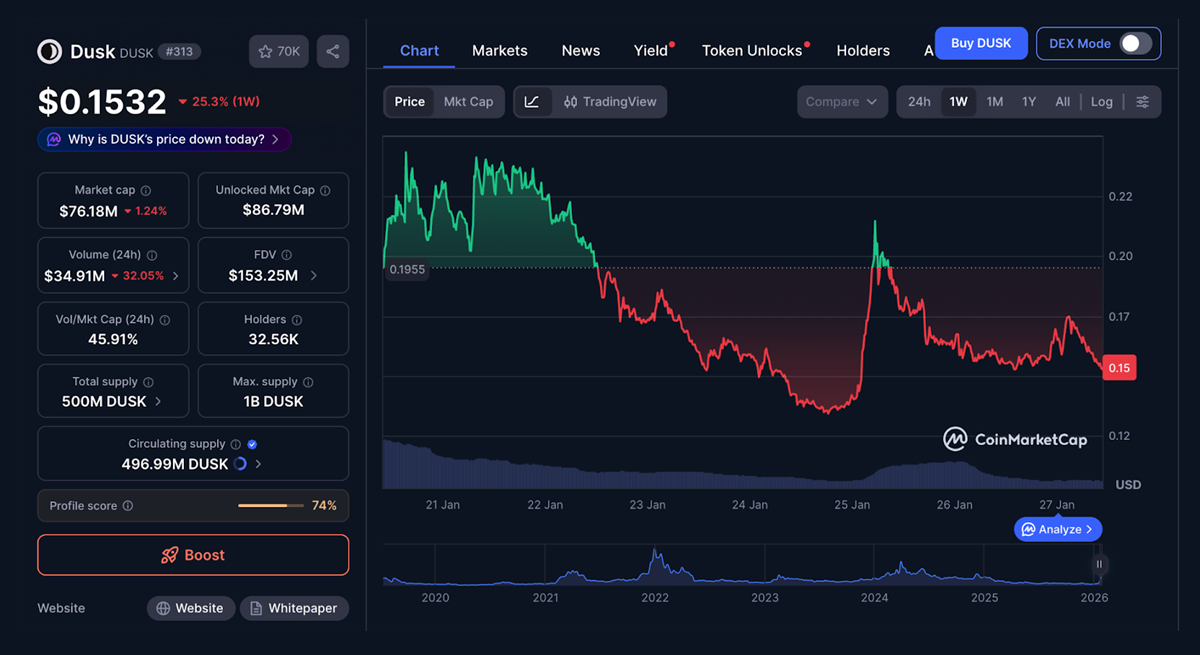The image size is (1200, 655).
Task: Open the Whitepaper link
Action: pyautogui.click(x=294, y=608)
